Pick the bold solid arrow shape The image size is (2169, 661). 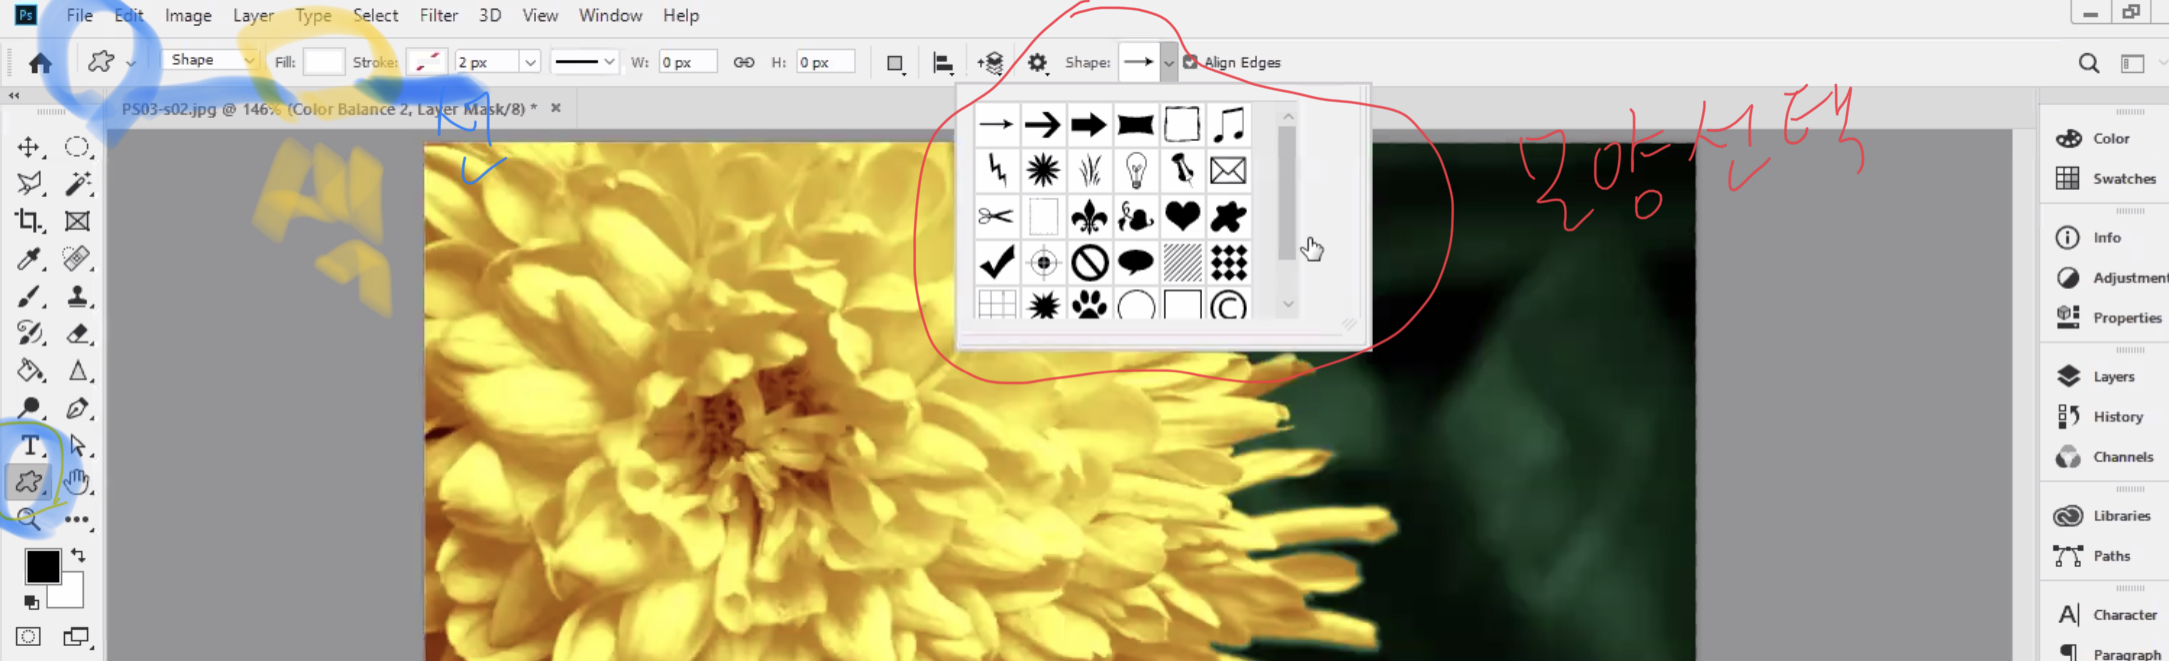coord(1089,124)
